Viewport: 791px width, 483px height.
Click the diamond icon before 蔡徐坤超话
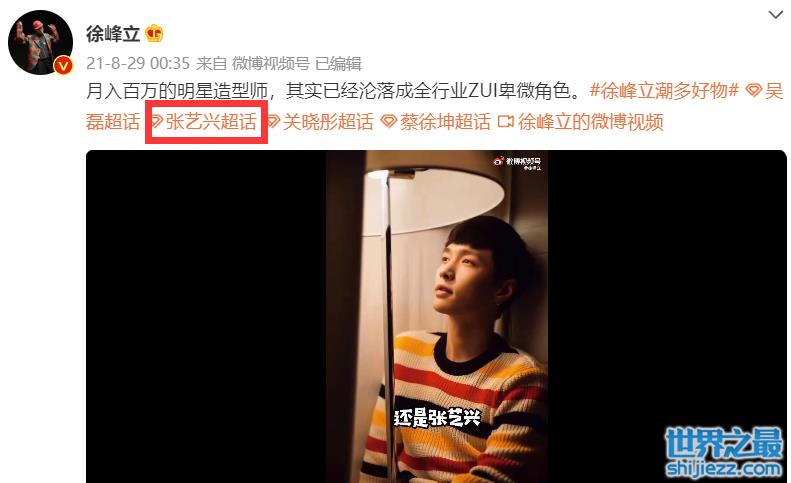coord(389,122)
